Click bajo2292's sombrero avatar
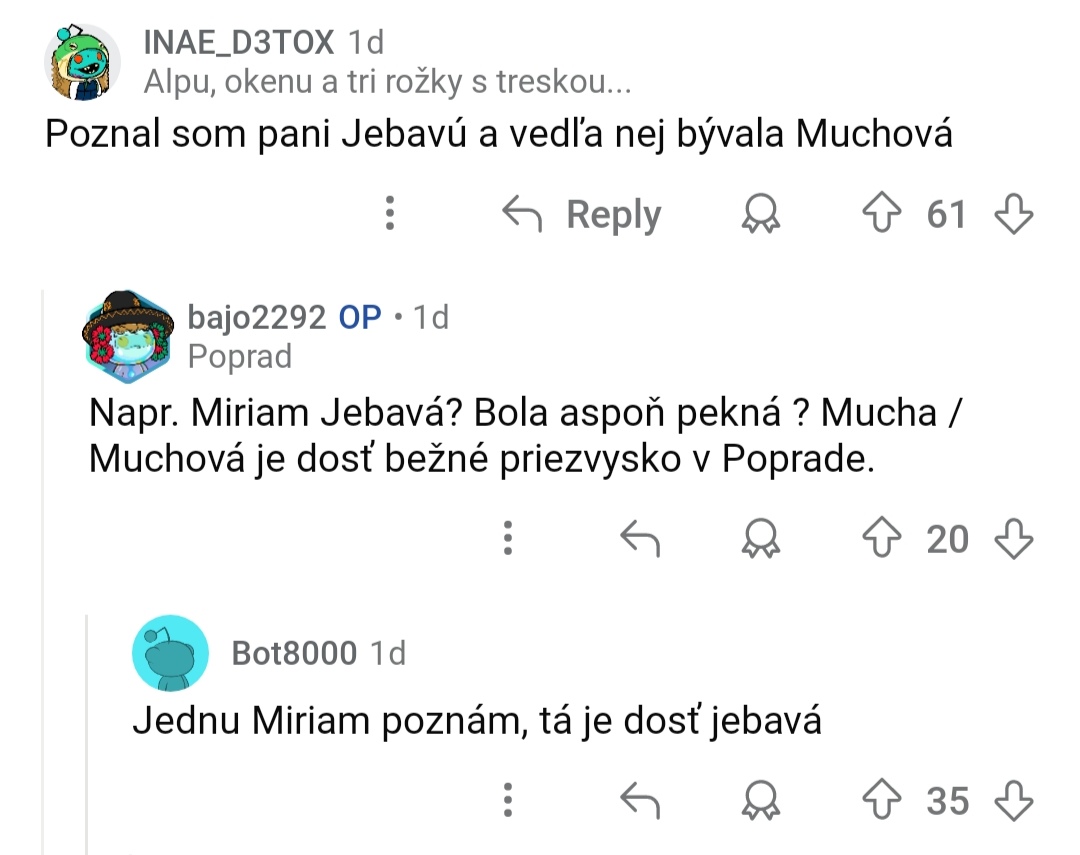This screenshot has height=855, width=1080. pyautogui.click(x=127, y=337)
